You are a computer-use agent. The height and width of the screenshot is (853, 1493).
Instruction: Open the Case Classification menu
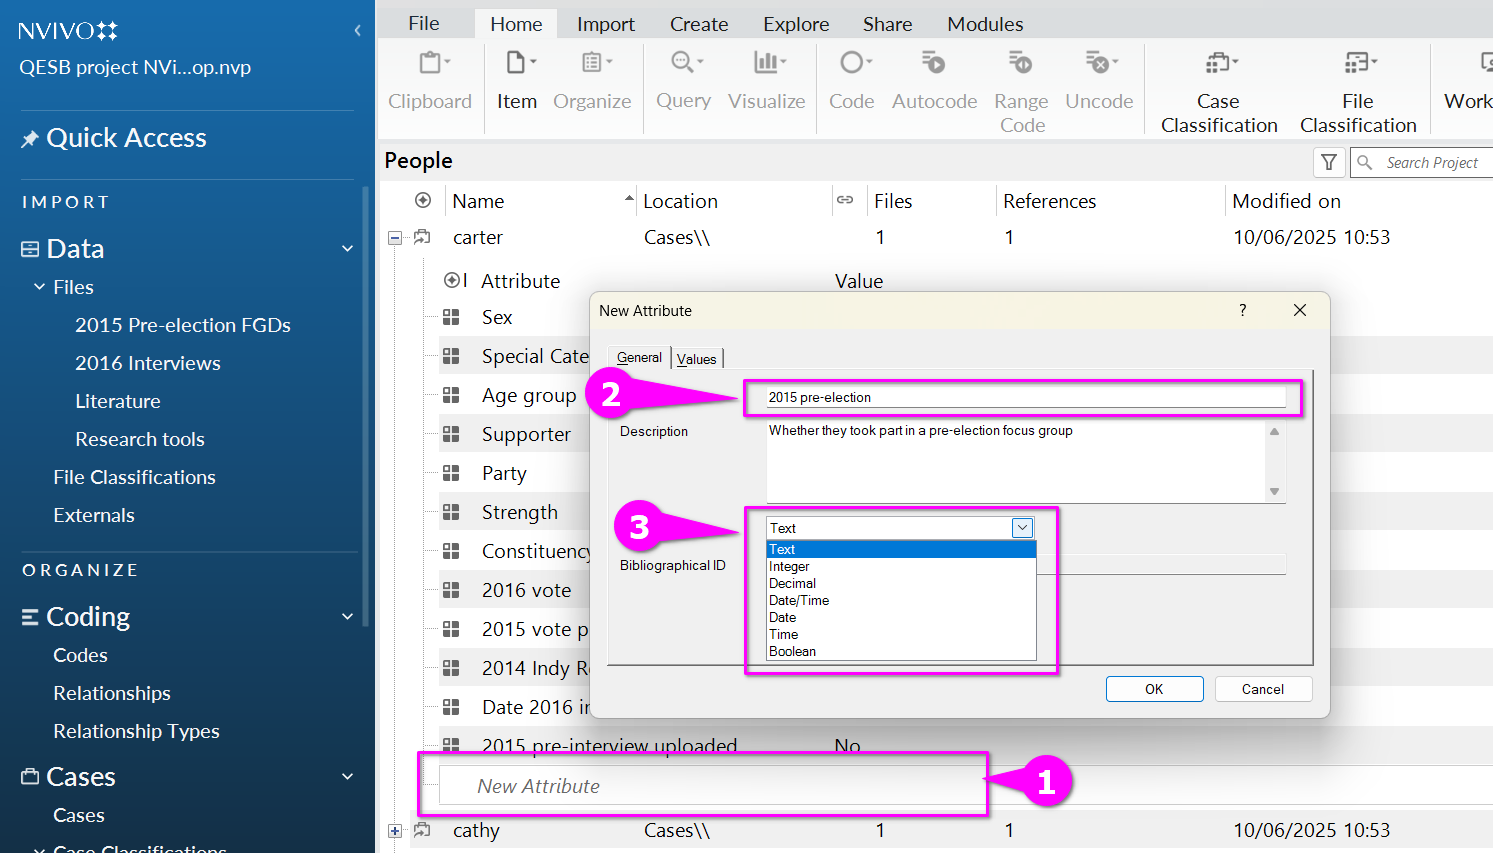1219,90
